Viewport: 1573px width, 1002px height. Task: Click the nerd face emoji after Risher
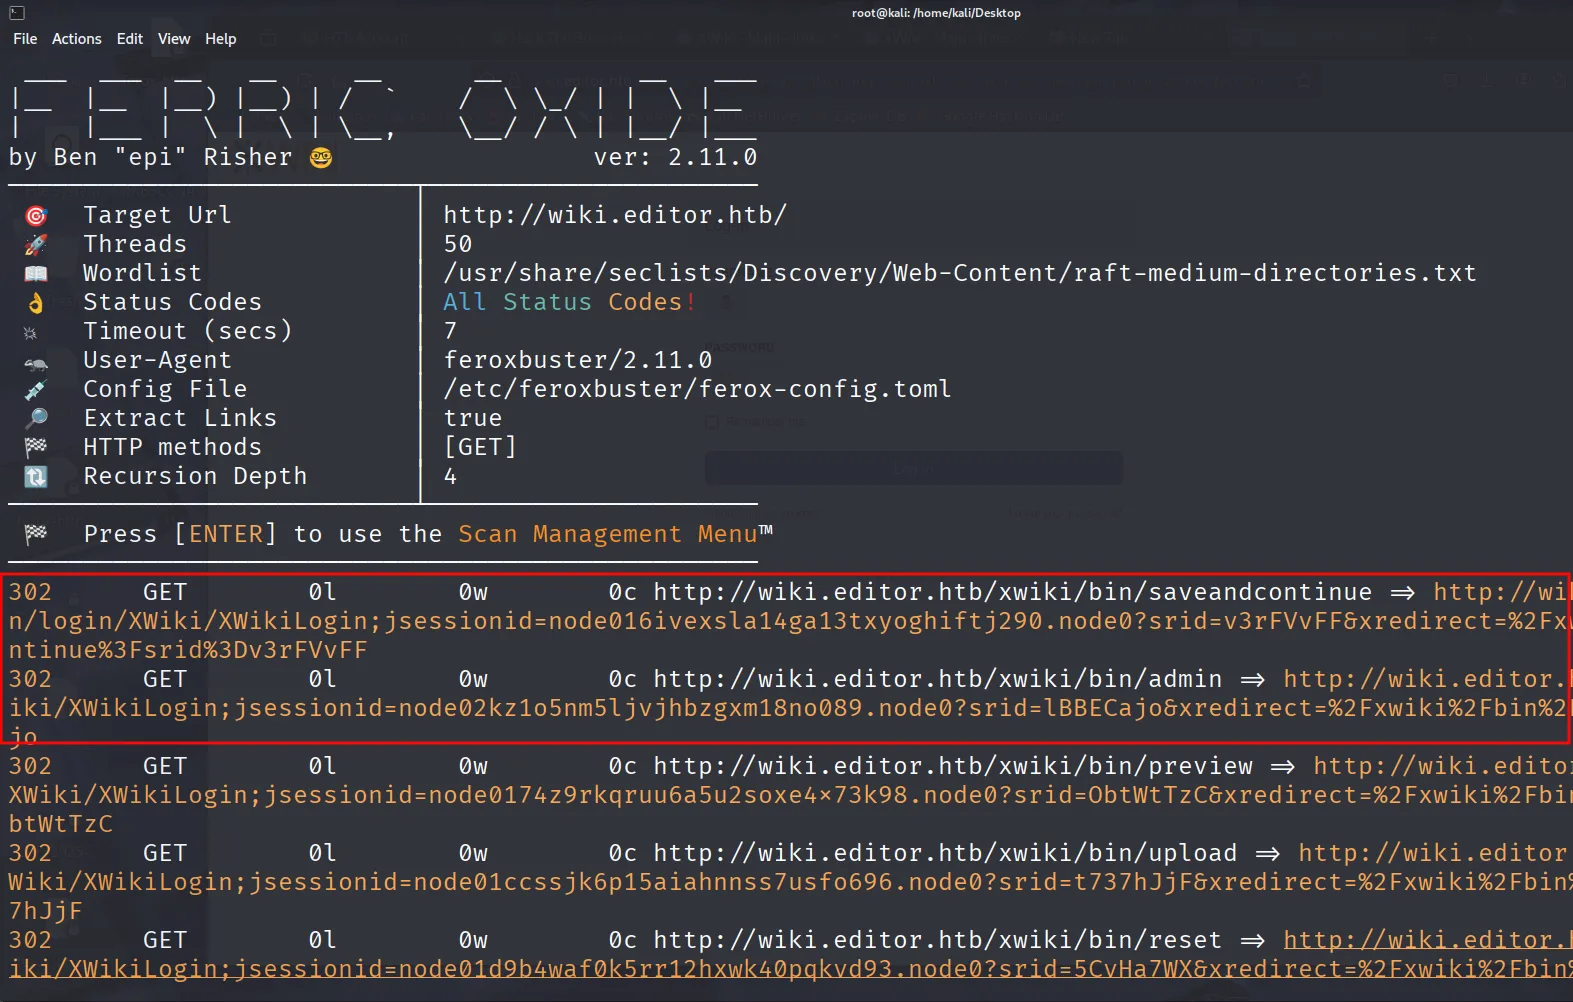321,158
